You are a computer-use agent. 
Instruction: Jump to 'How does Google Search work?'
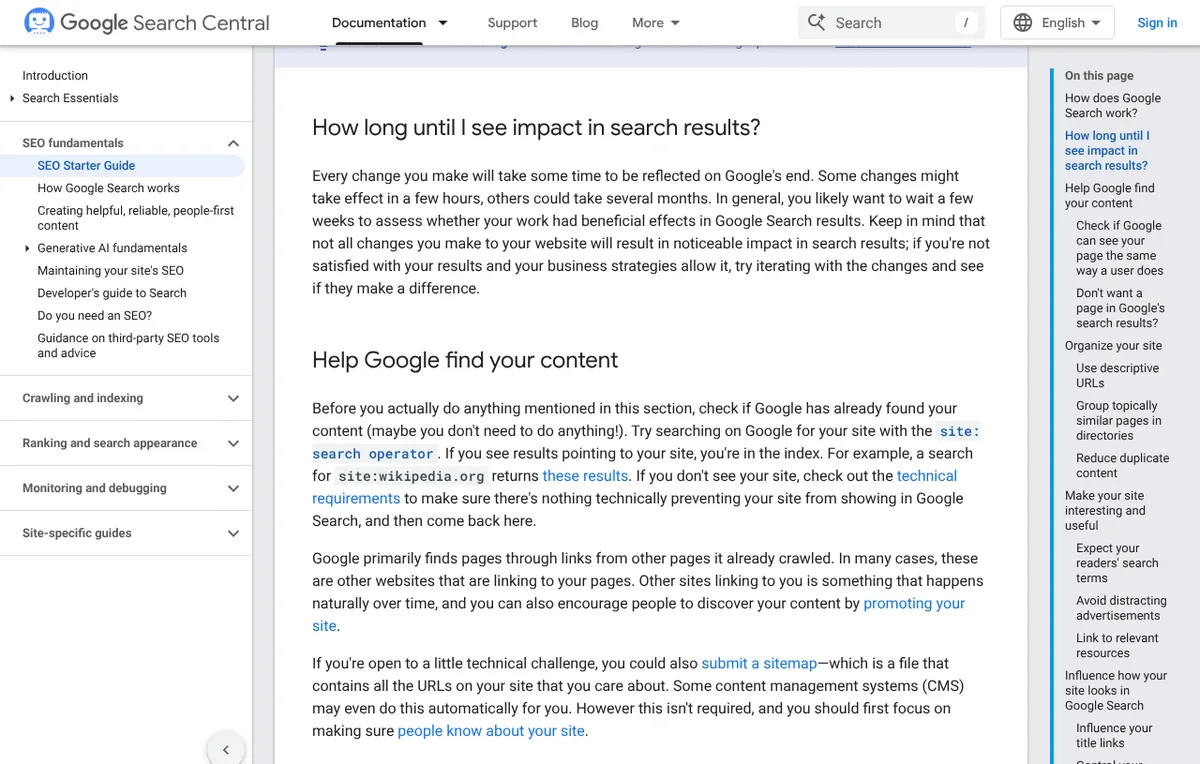[x=1113, y=105]
